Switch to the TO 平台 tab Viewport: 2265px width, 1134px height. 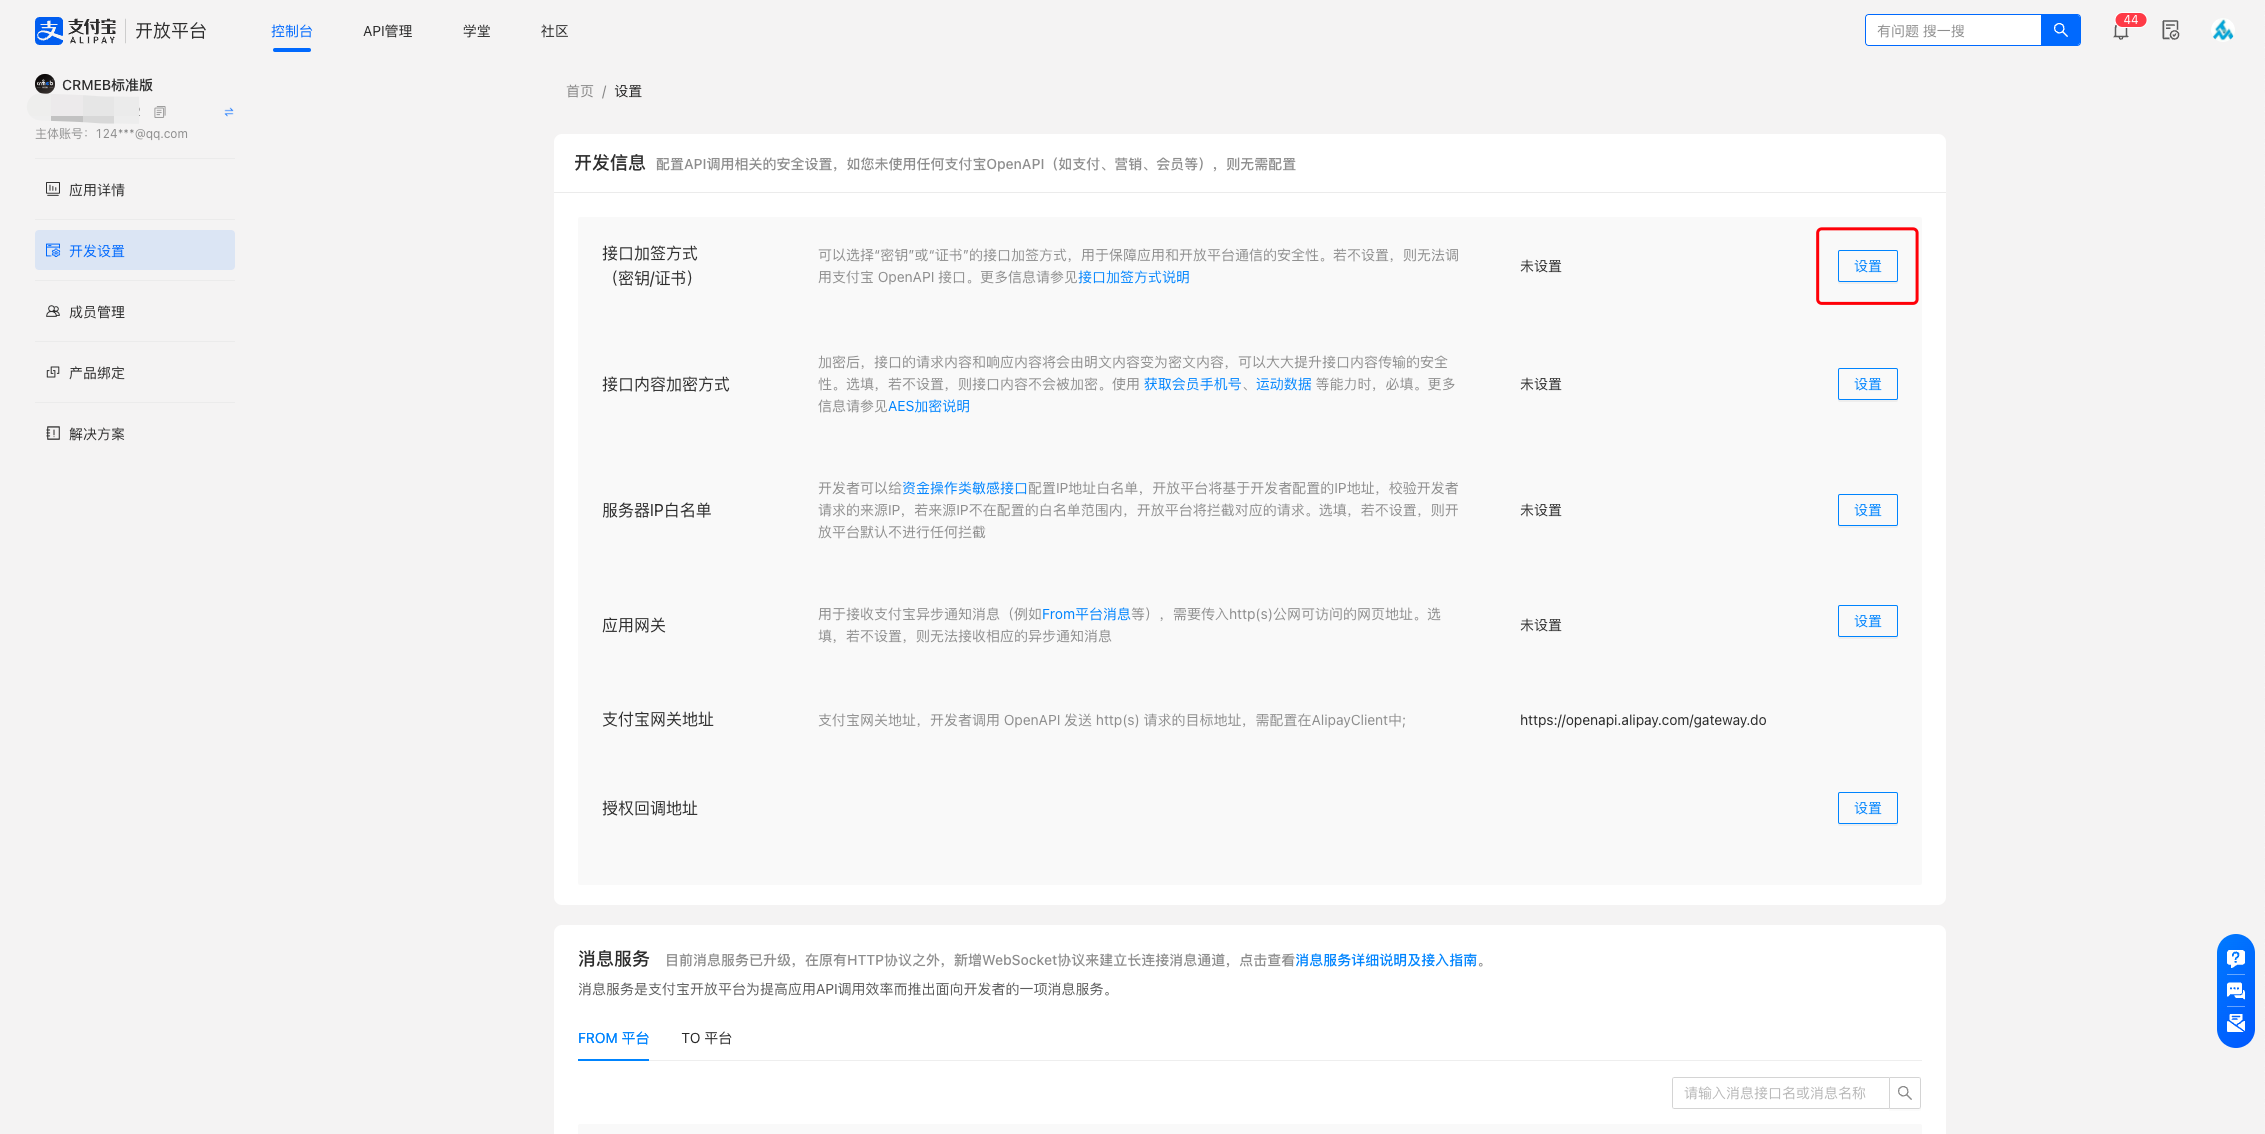706,1038
